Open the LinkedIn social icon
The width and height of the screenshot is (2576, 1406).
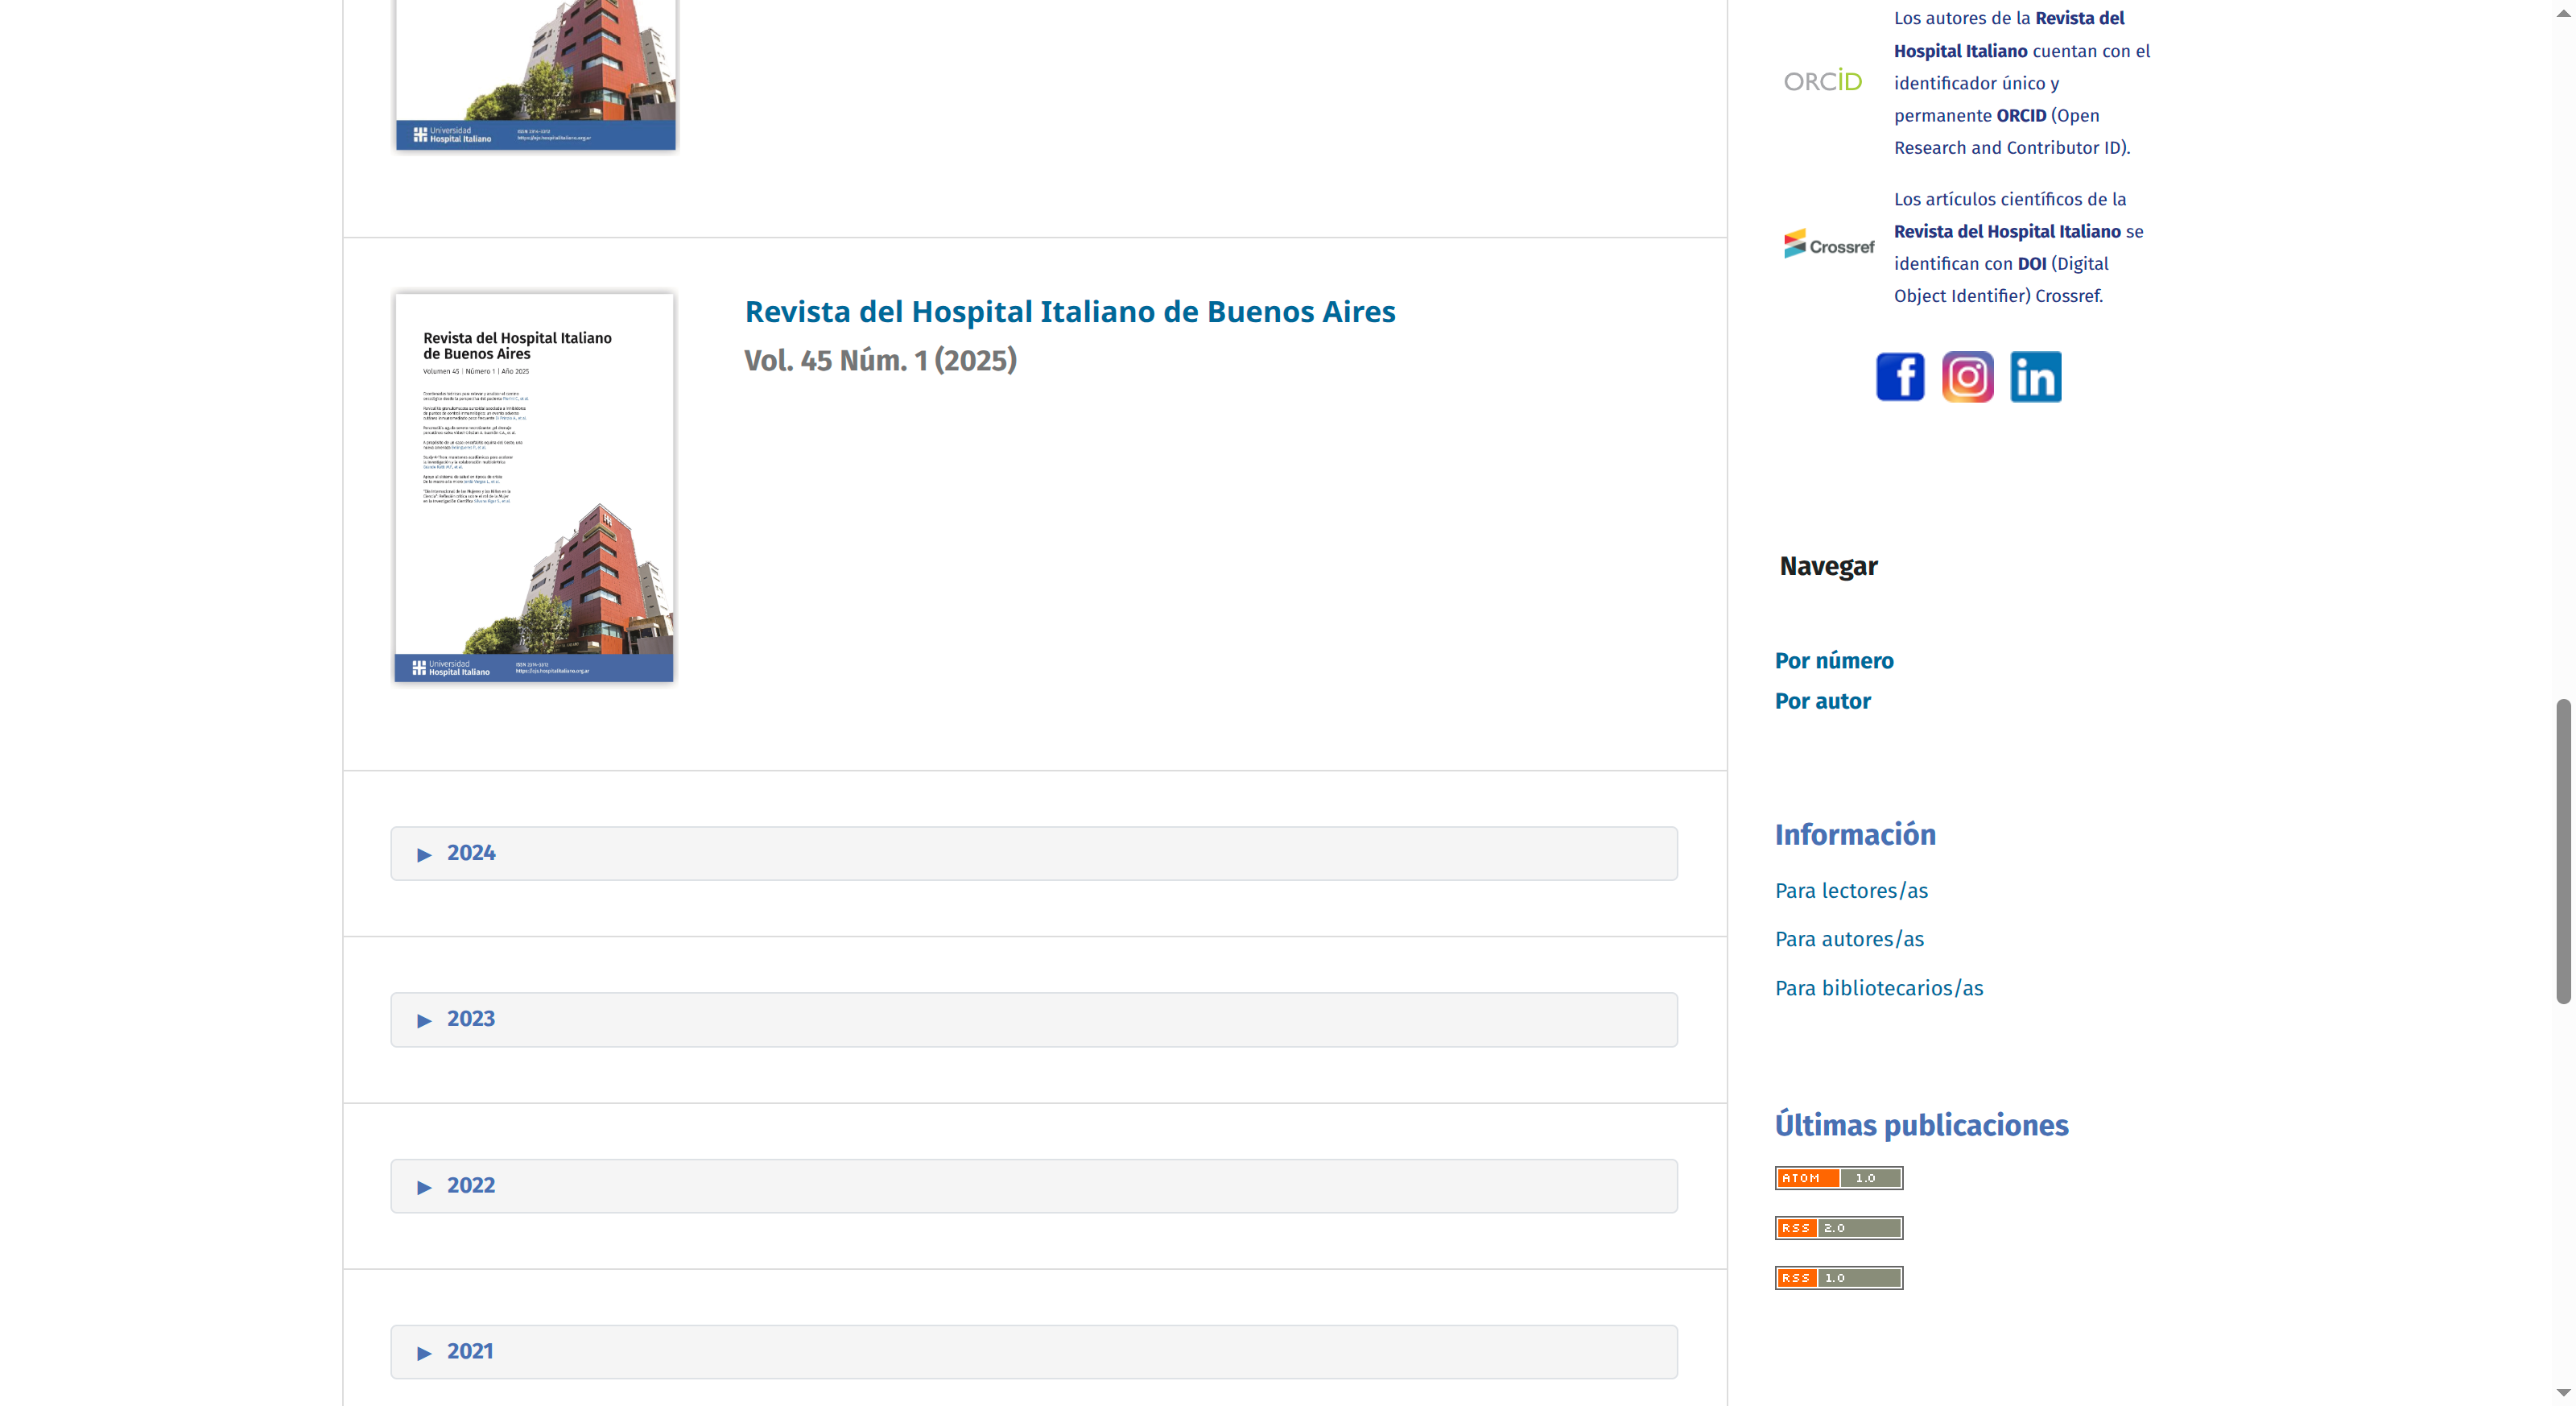point(2035,377)
